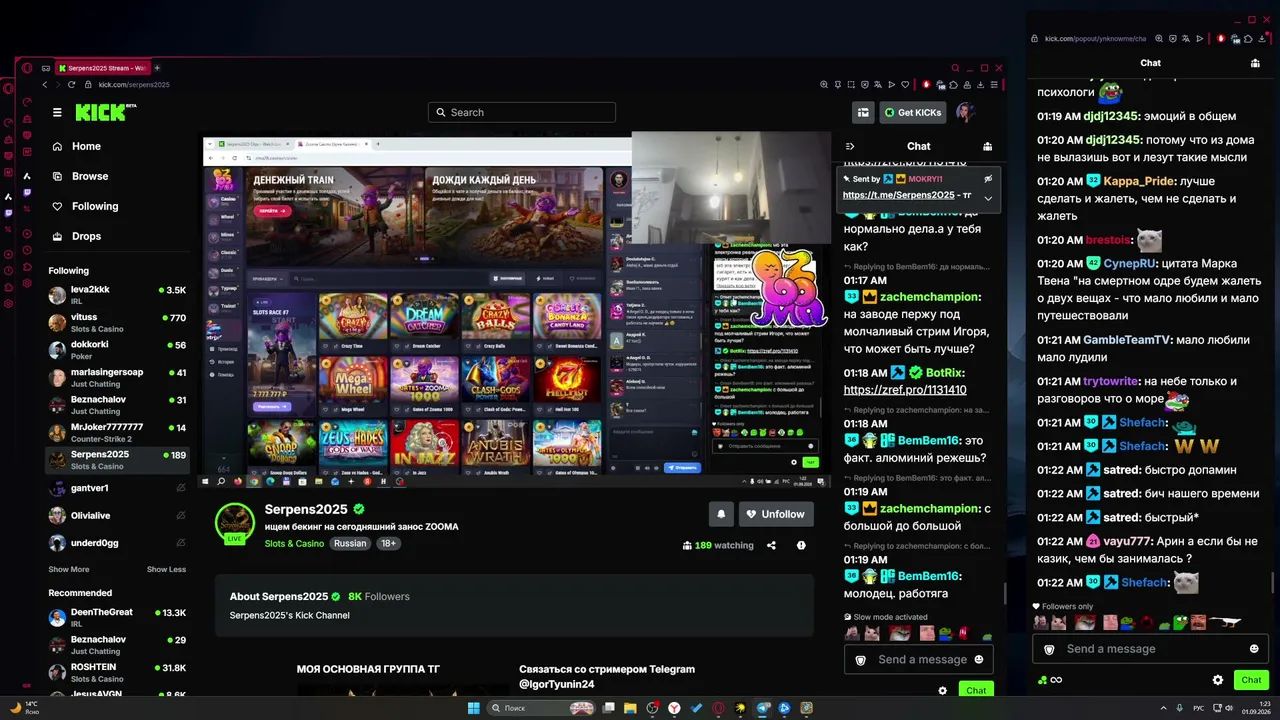Collapse following list with Show Less
This screenshot has width=1280, height=720.
pos(166,569)
